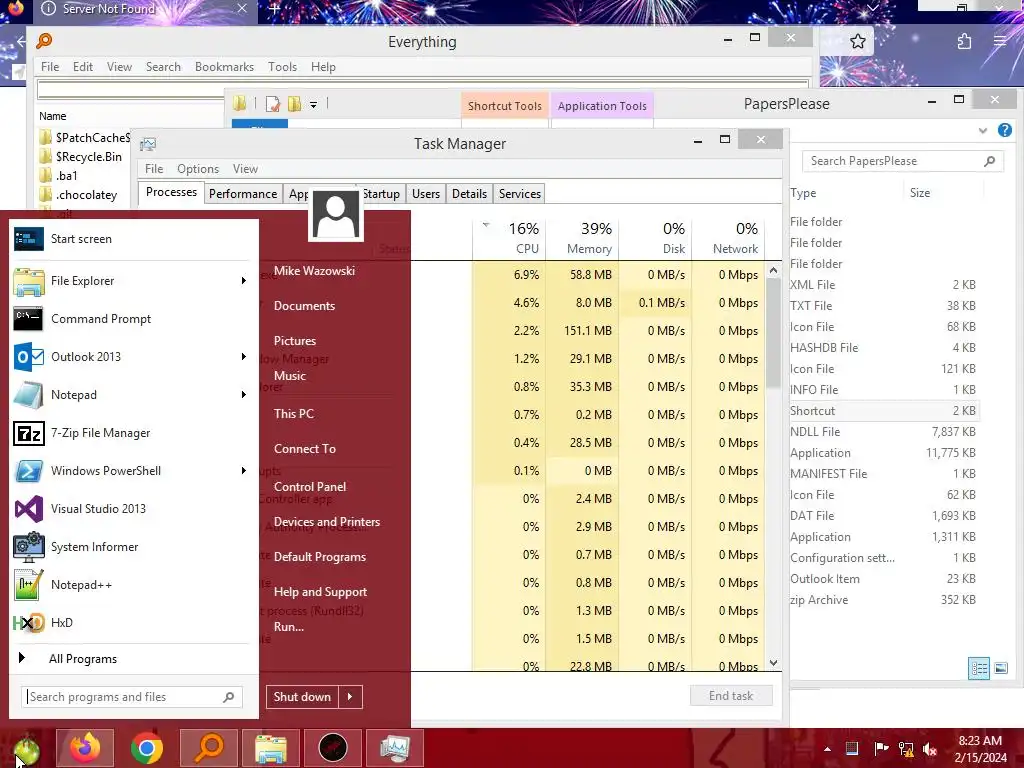Click the Start button in taskbar
The image size is (1024, 768).
click(x=25, y=749)
